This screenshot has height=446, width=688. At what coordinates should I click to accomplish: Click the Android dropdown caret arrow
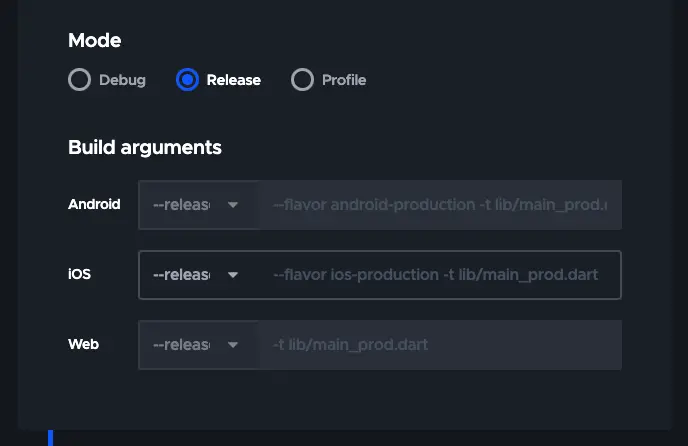[x=233, y=205]
